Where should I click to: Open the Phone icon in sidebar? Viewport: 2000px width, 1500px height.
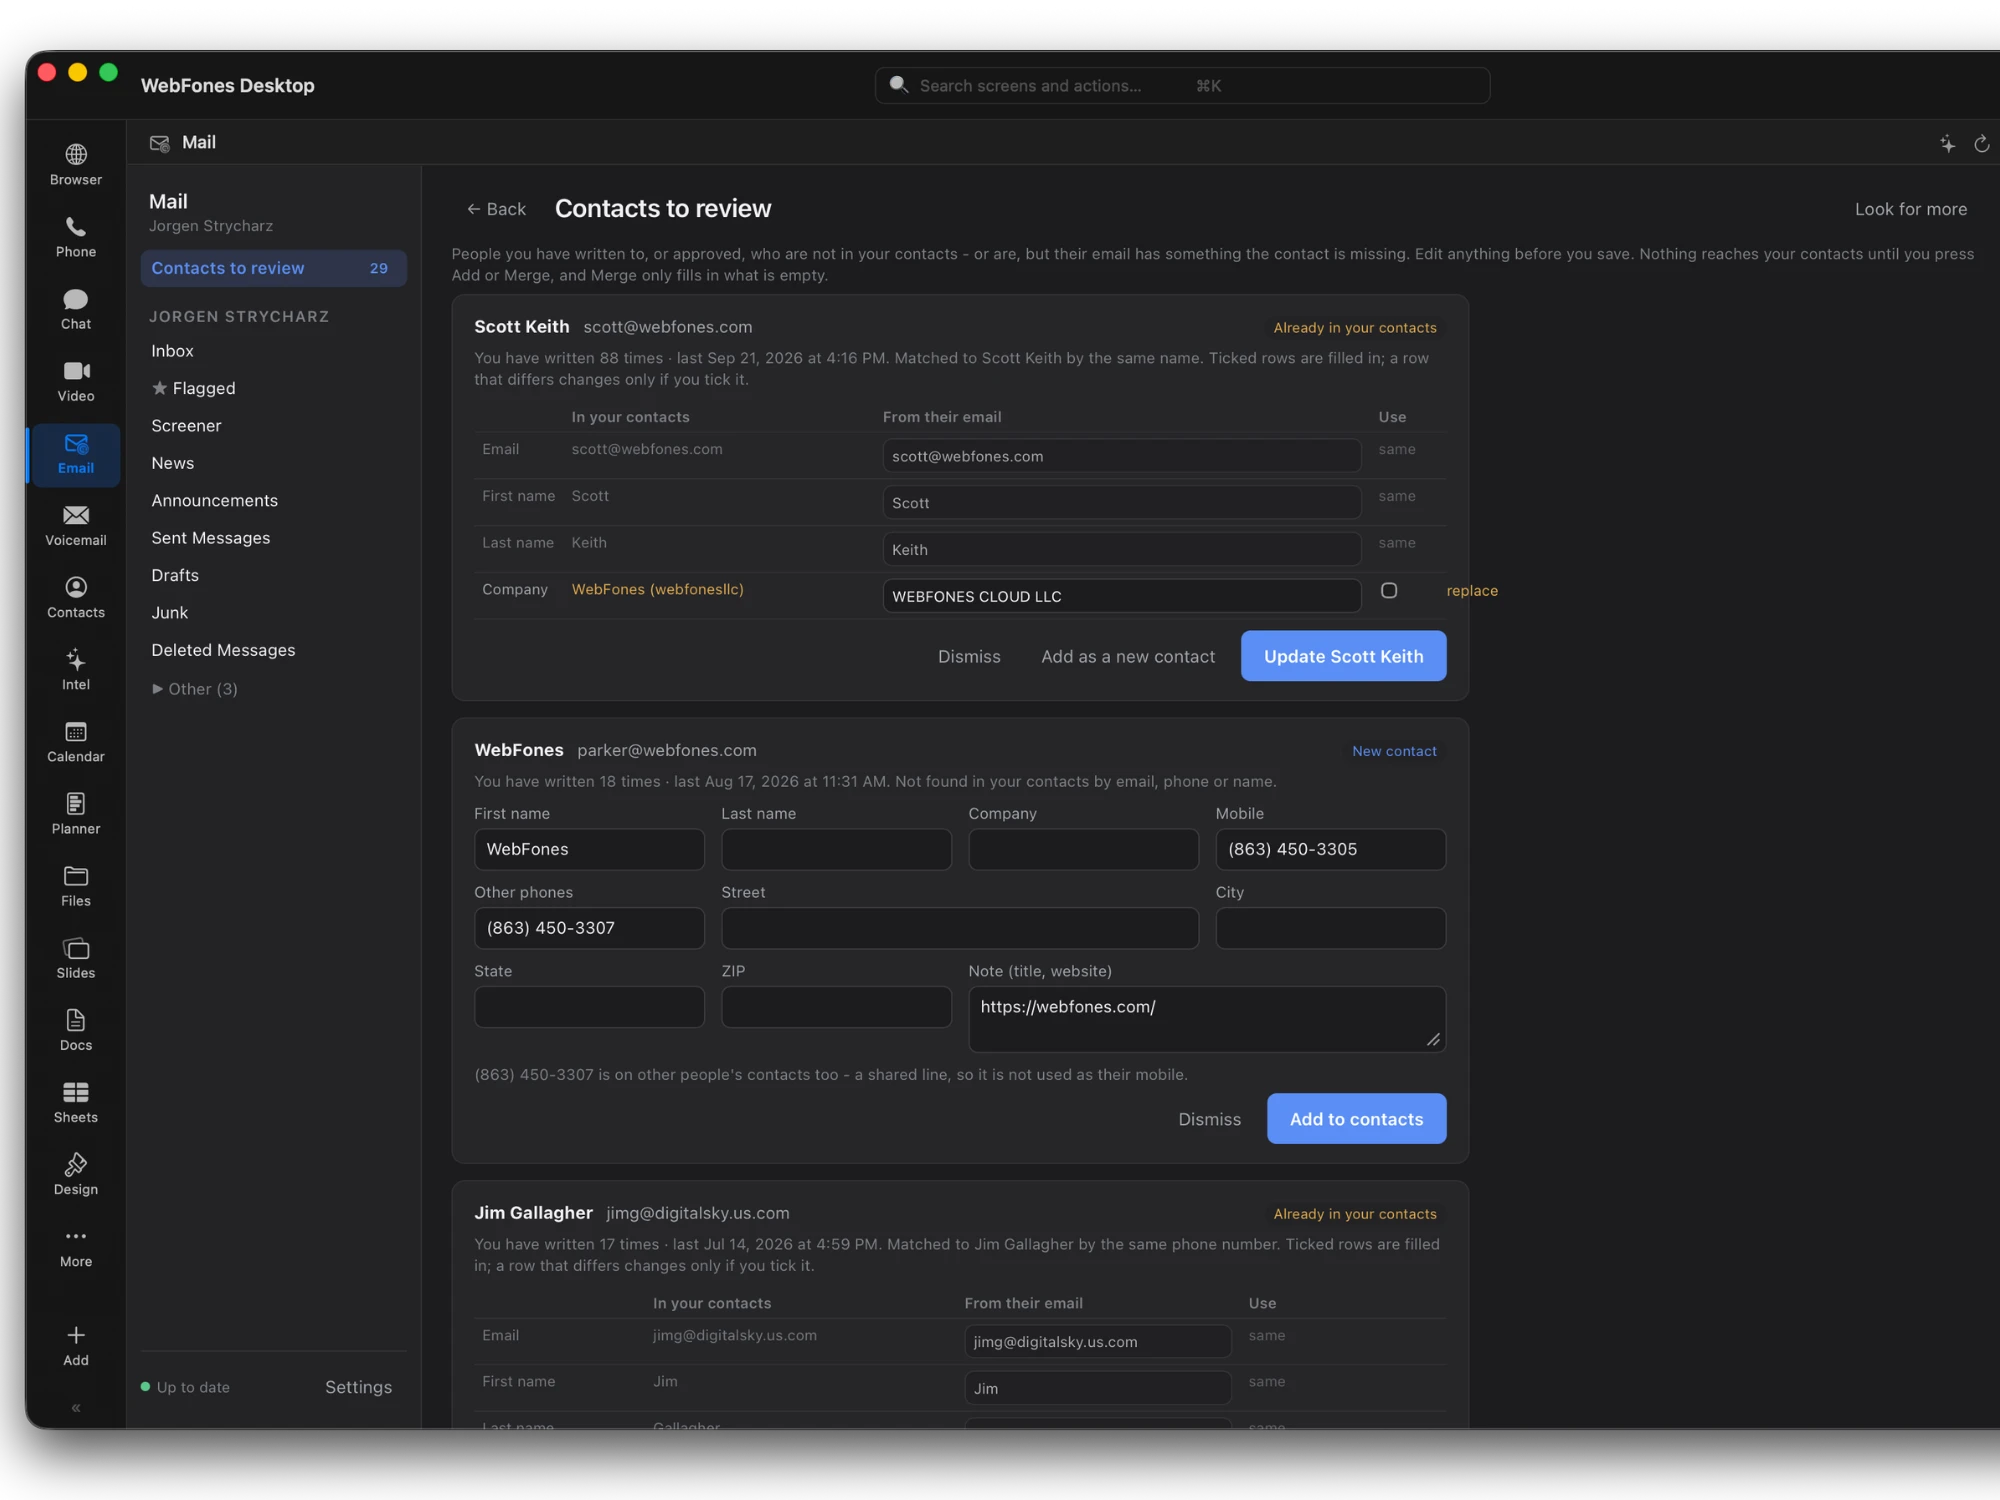pyautogui.click(x=76, y=227)
